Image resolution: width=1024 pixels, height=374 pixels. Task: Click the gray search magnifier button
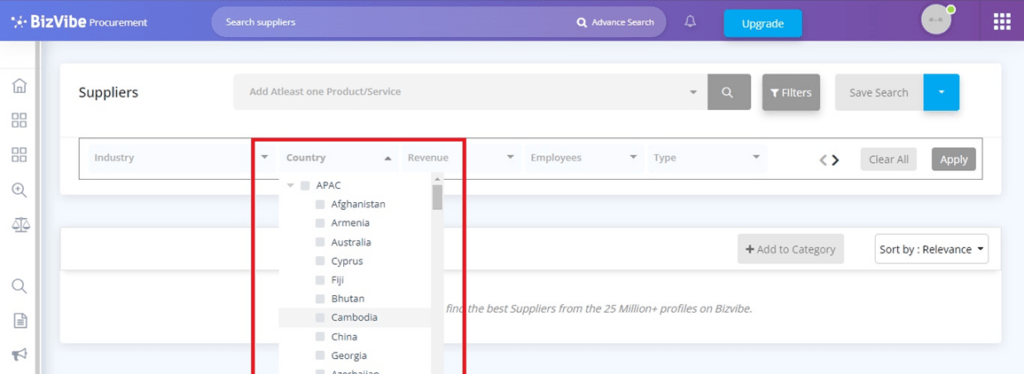coord(729,92)
